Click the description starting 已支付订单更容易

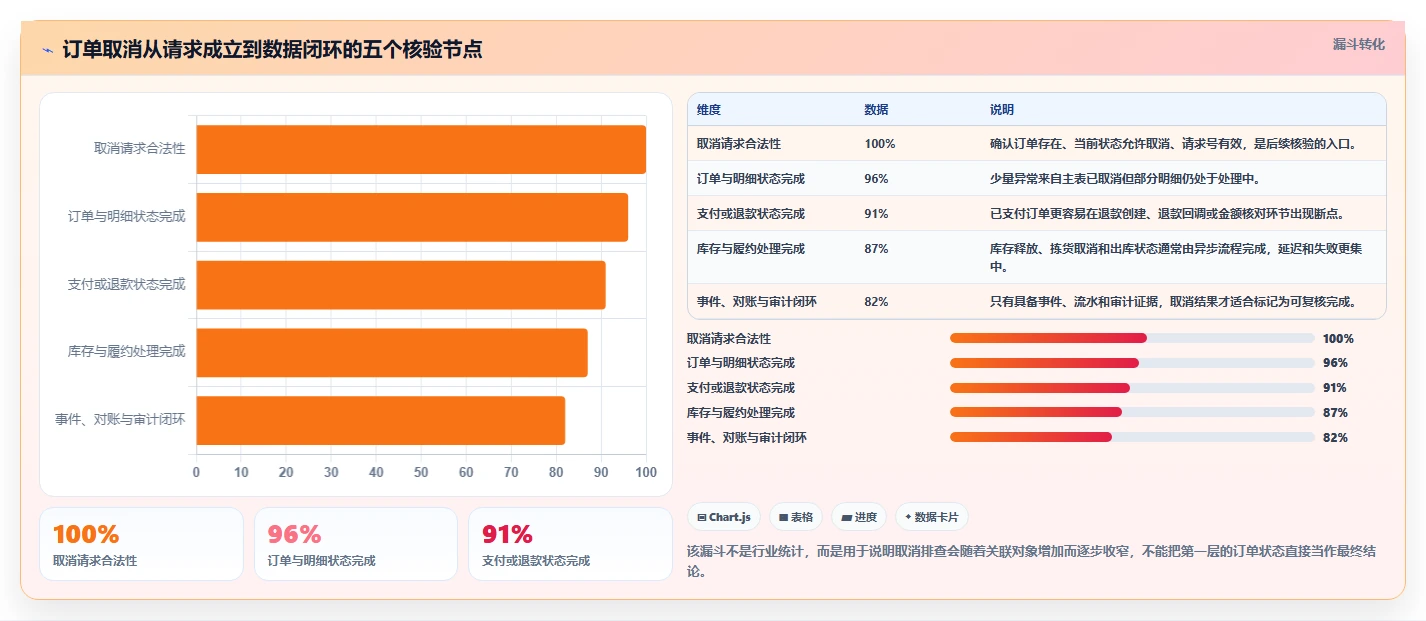(1167, 213)
